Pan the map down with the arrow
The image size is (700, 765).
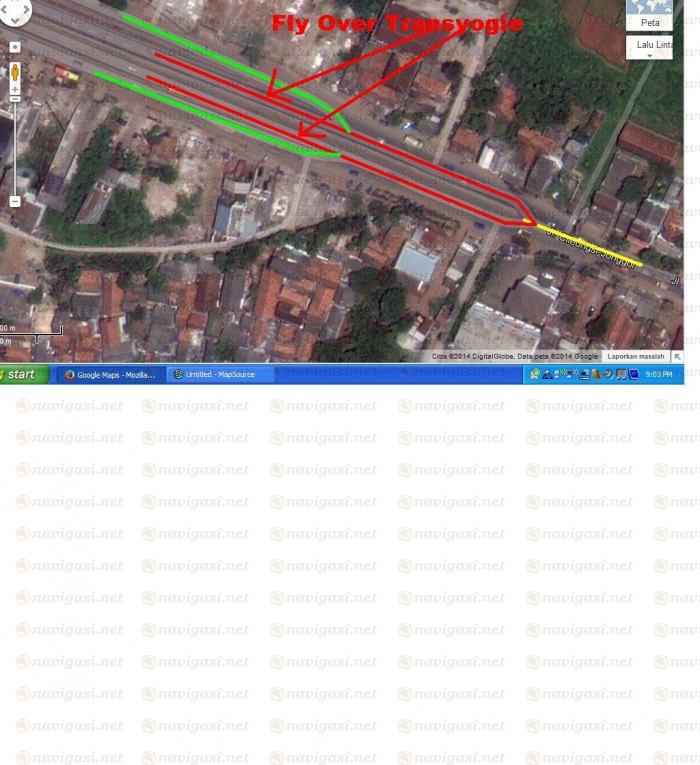(x=14, y=20)
